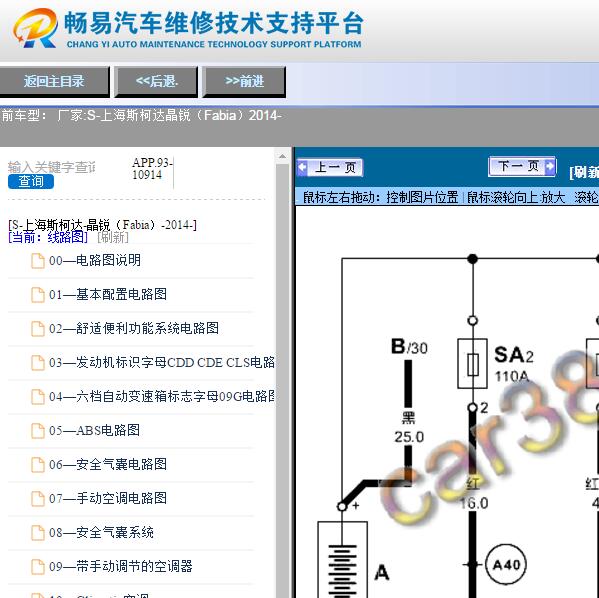This screenshot has height=598, width=599.
Task: Open the 01—基本配置电路图 entry
Action: 108,294
